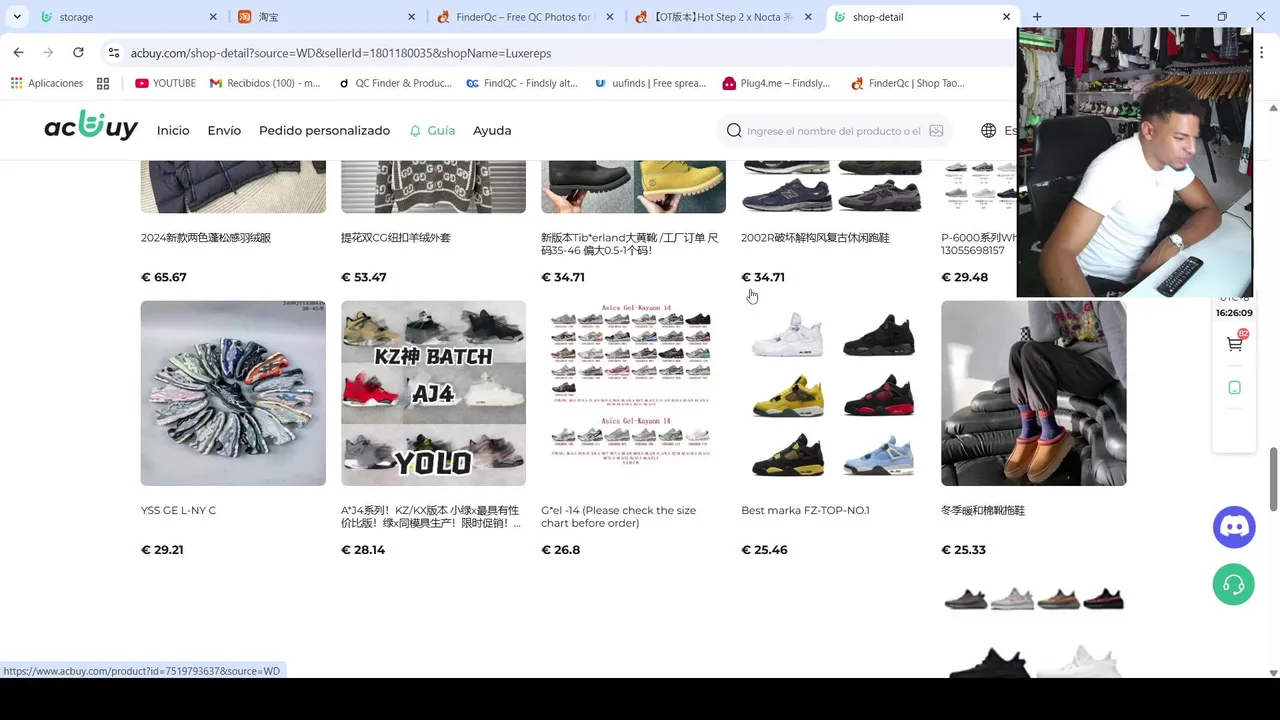The width and height of the screenshot is (1280, 720).
Task: Open the Asics Gel-Kayano 14 product image
Action: click(x=633, y=393)
